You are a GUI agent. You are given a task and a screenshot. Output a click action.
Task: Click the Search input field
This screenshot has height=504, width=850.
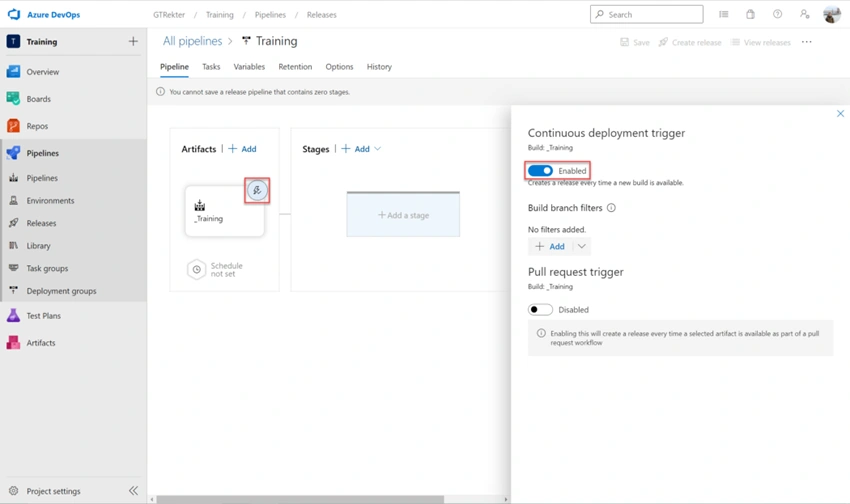646,14
